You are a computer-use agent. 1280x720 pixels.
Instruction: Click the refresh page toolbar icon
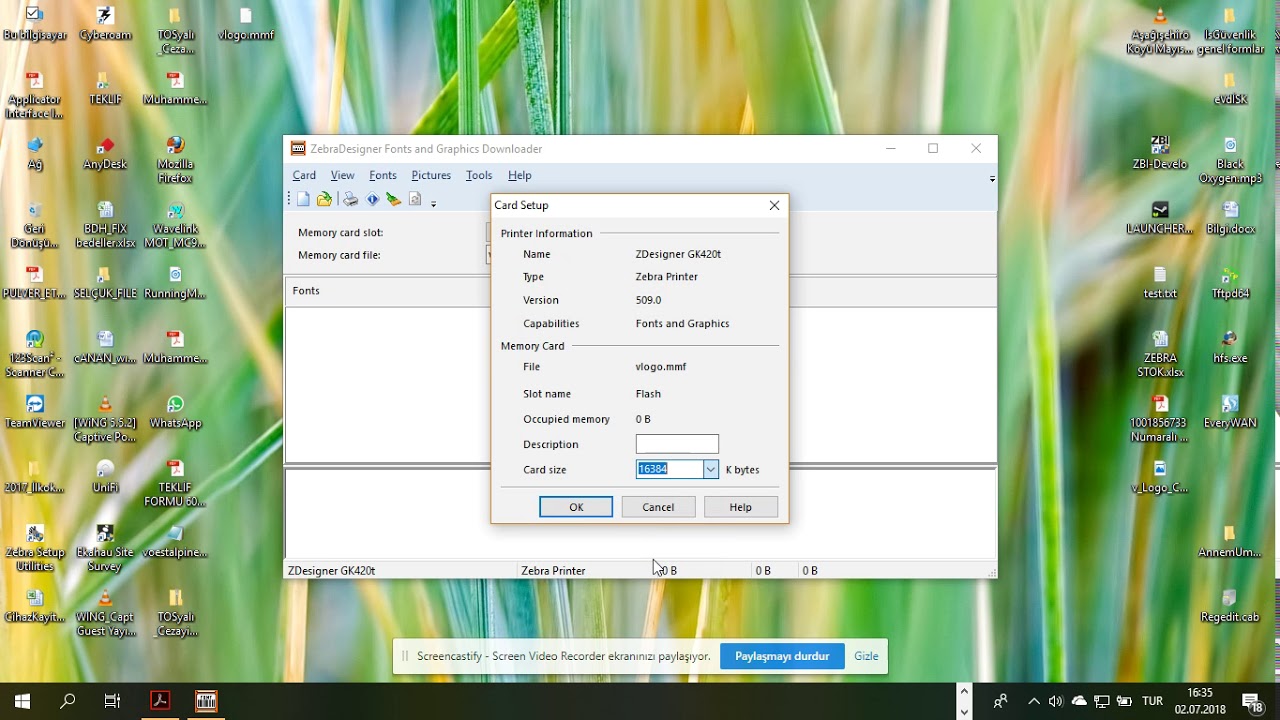[415, 200]
